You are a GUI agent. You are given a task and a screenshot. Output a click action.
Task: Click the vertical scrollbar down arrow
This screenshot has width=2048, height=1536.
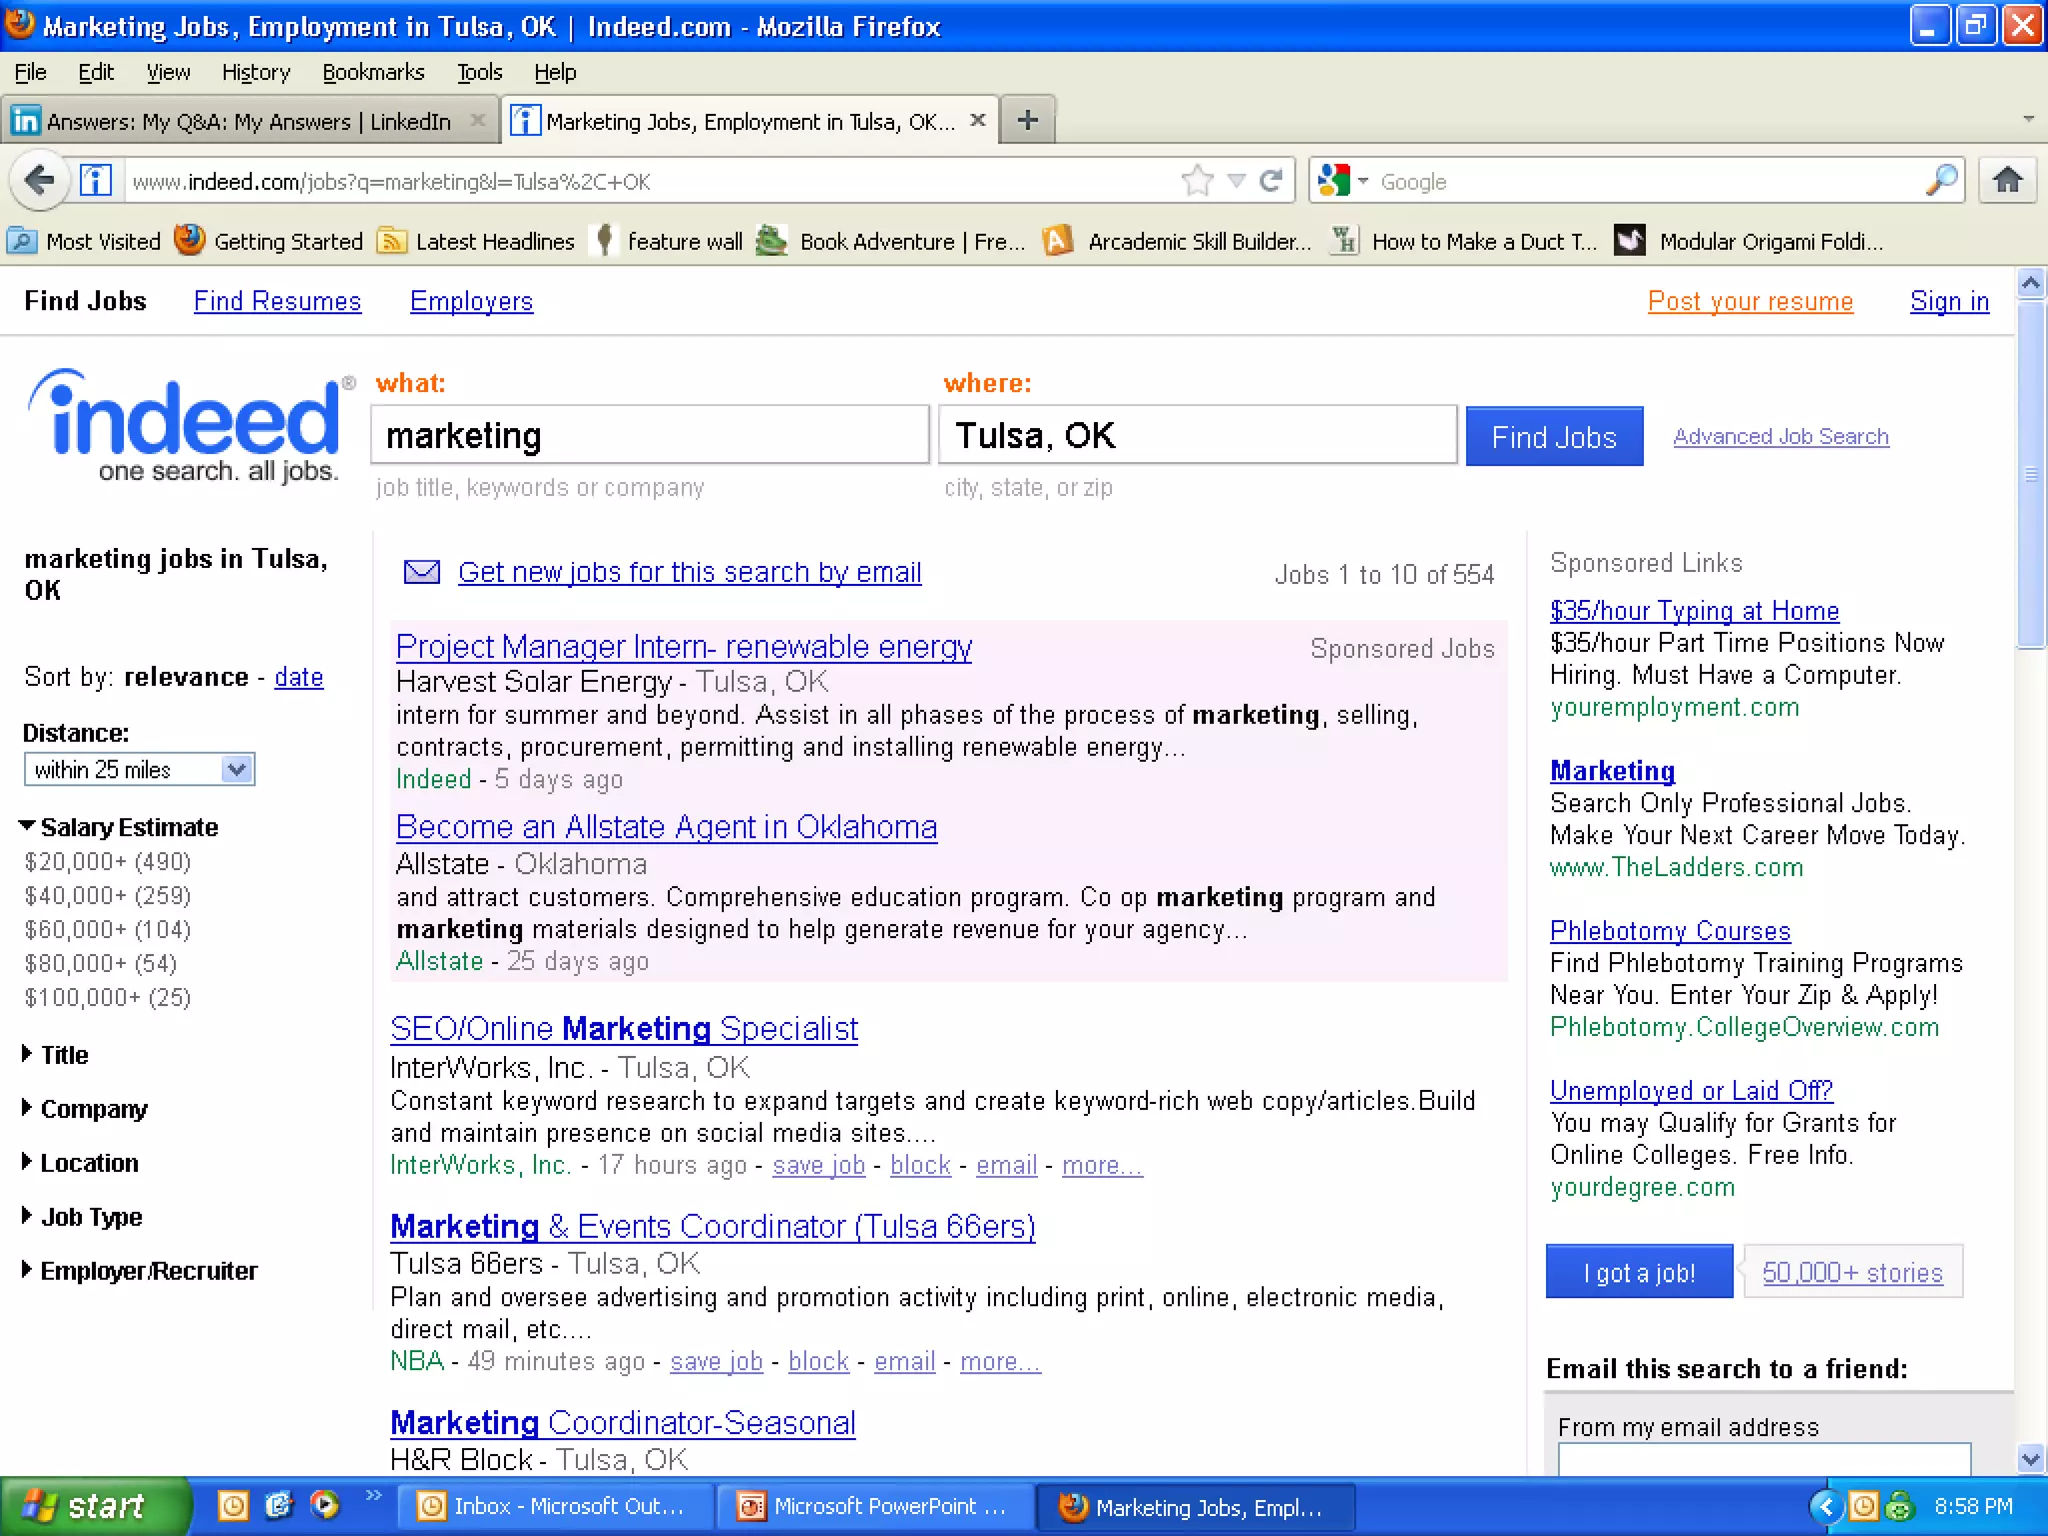point(2030,1458)
